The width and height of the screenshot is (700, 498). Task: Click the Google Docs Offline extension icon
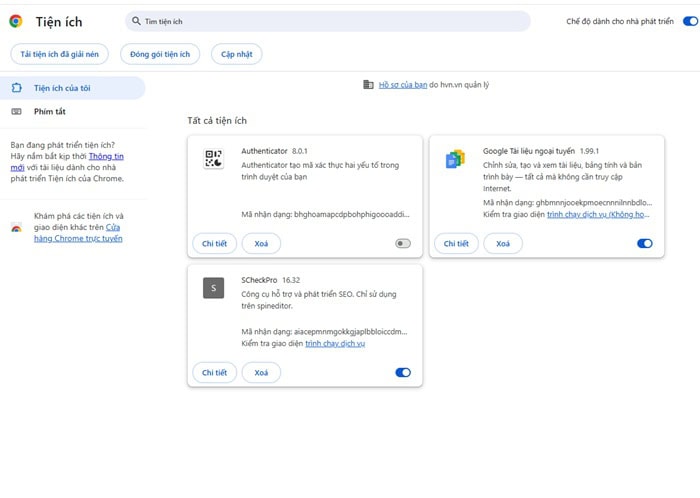pos(455,159)
